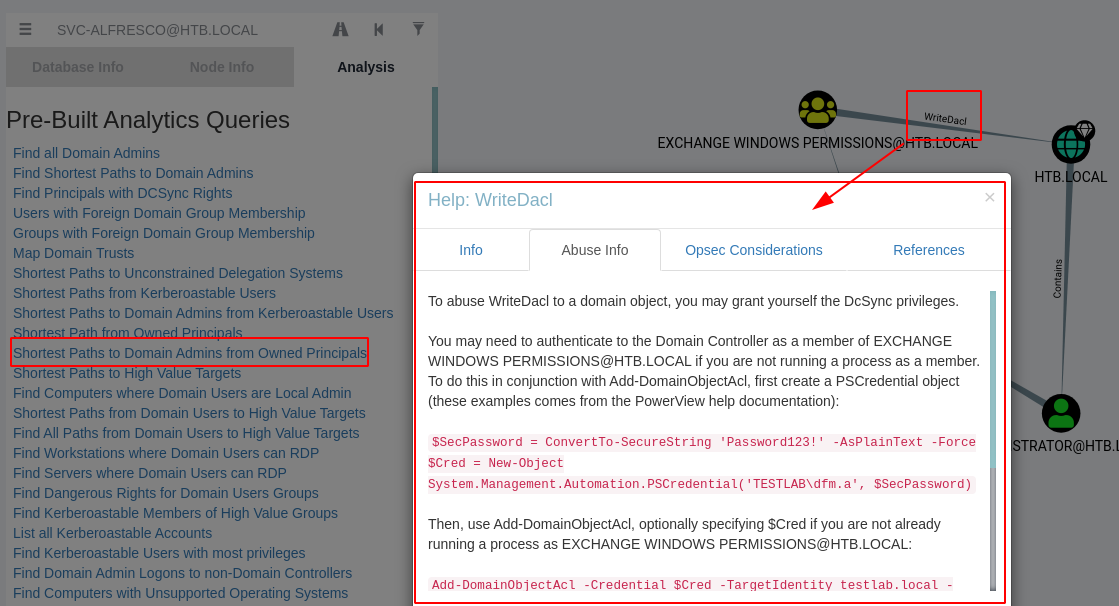Click the help dialog vertical scrollbar
The image size is (1119, 606).
tap(993, 440)
